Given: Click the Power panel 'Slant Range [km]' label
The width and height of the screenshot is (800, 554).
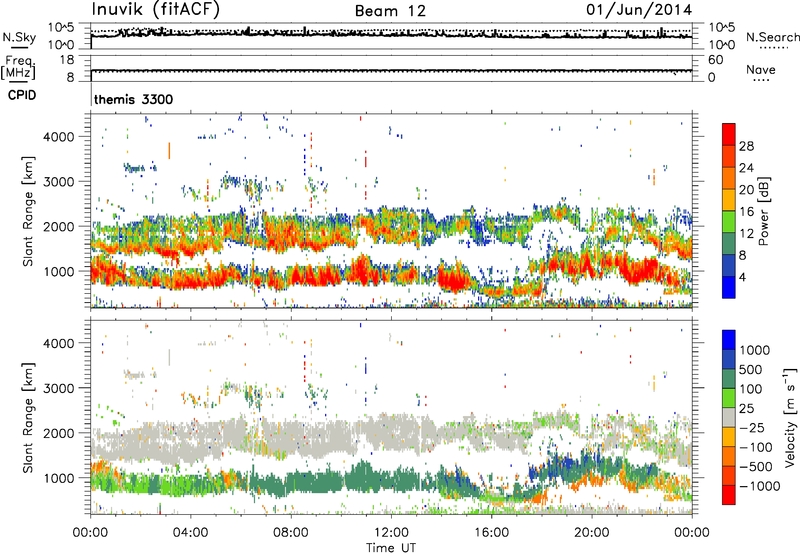Looking at the screenshot, I should pos(28,212).
